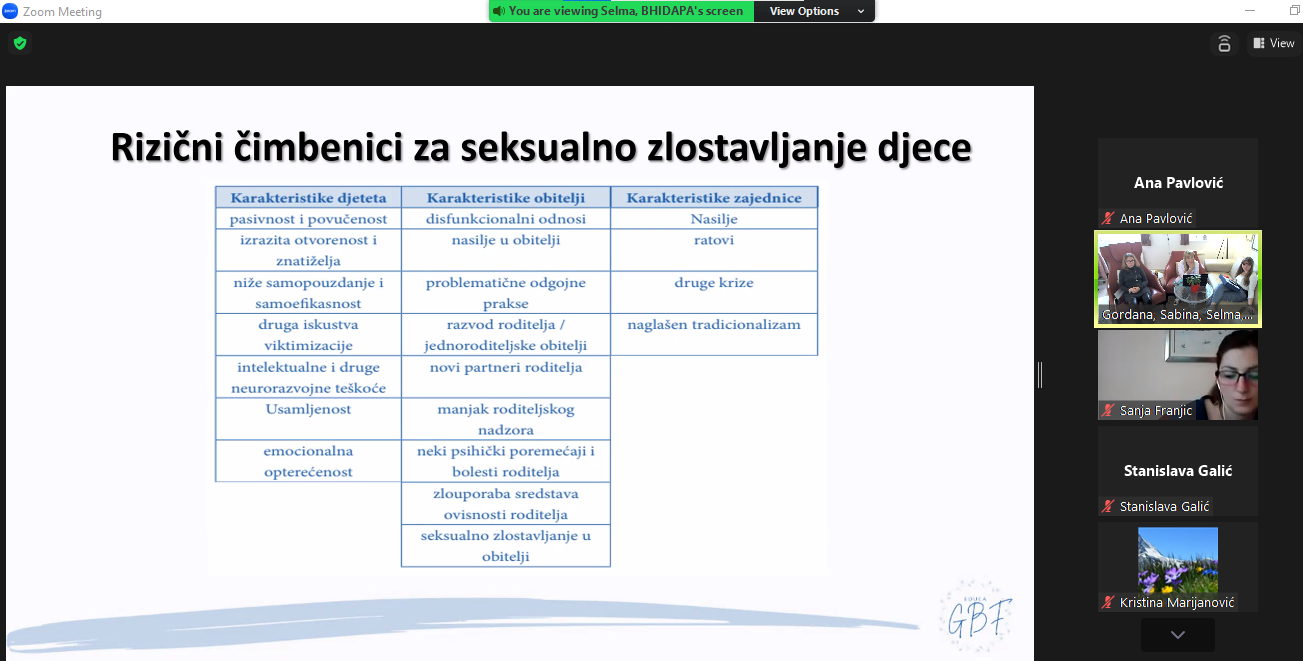Select the Gordana, Sabina, Selma video tile
The height and width of the screenshot is (661, 1303).
1178,278
